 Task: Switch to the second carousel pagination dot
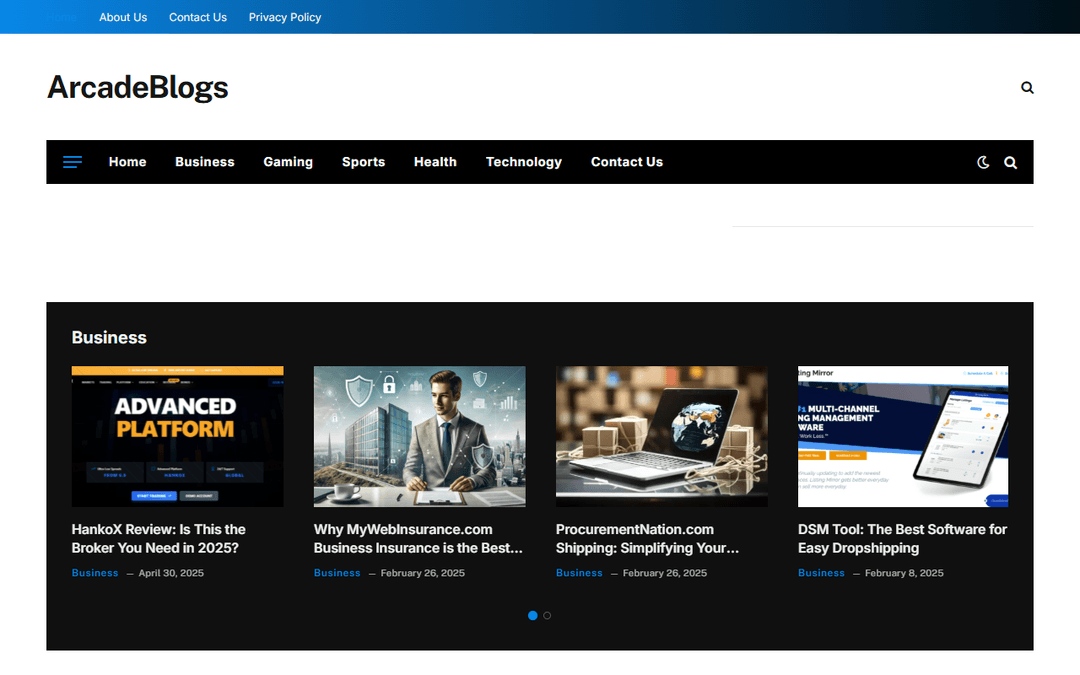coord(547,616)
